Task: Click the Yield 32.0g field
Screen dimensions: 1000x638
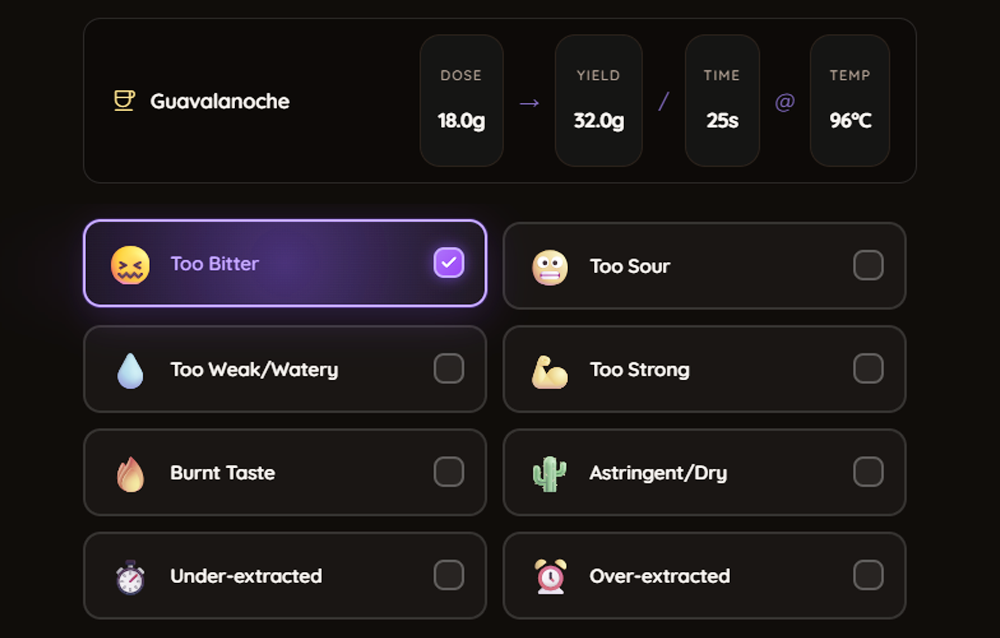Action: click(x=598, y=101)
